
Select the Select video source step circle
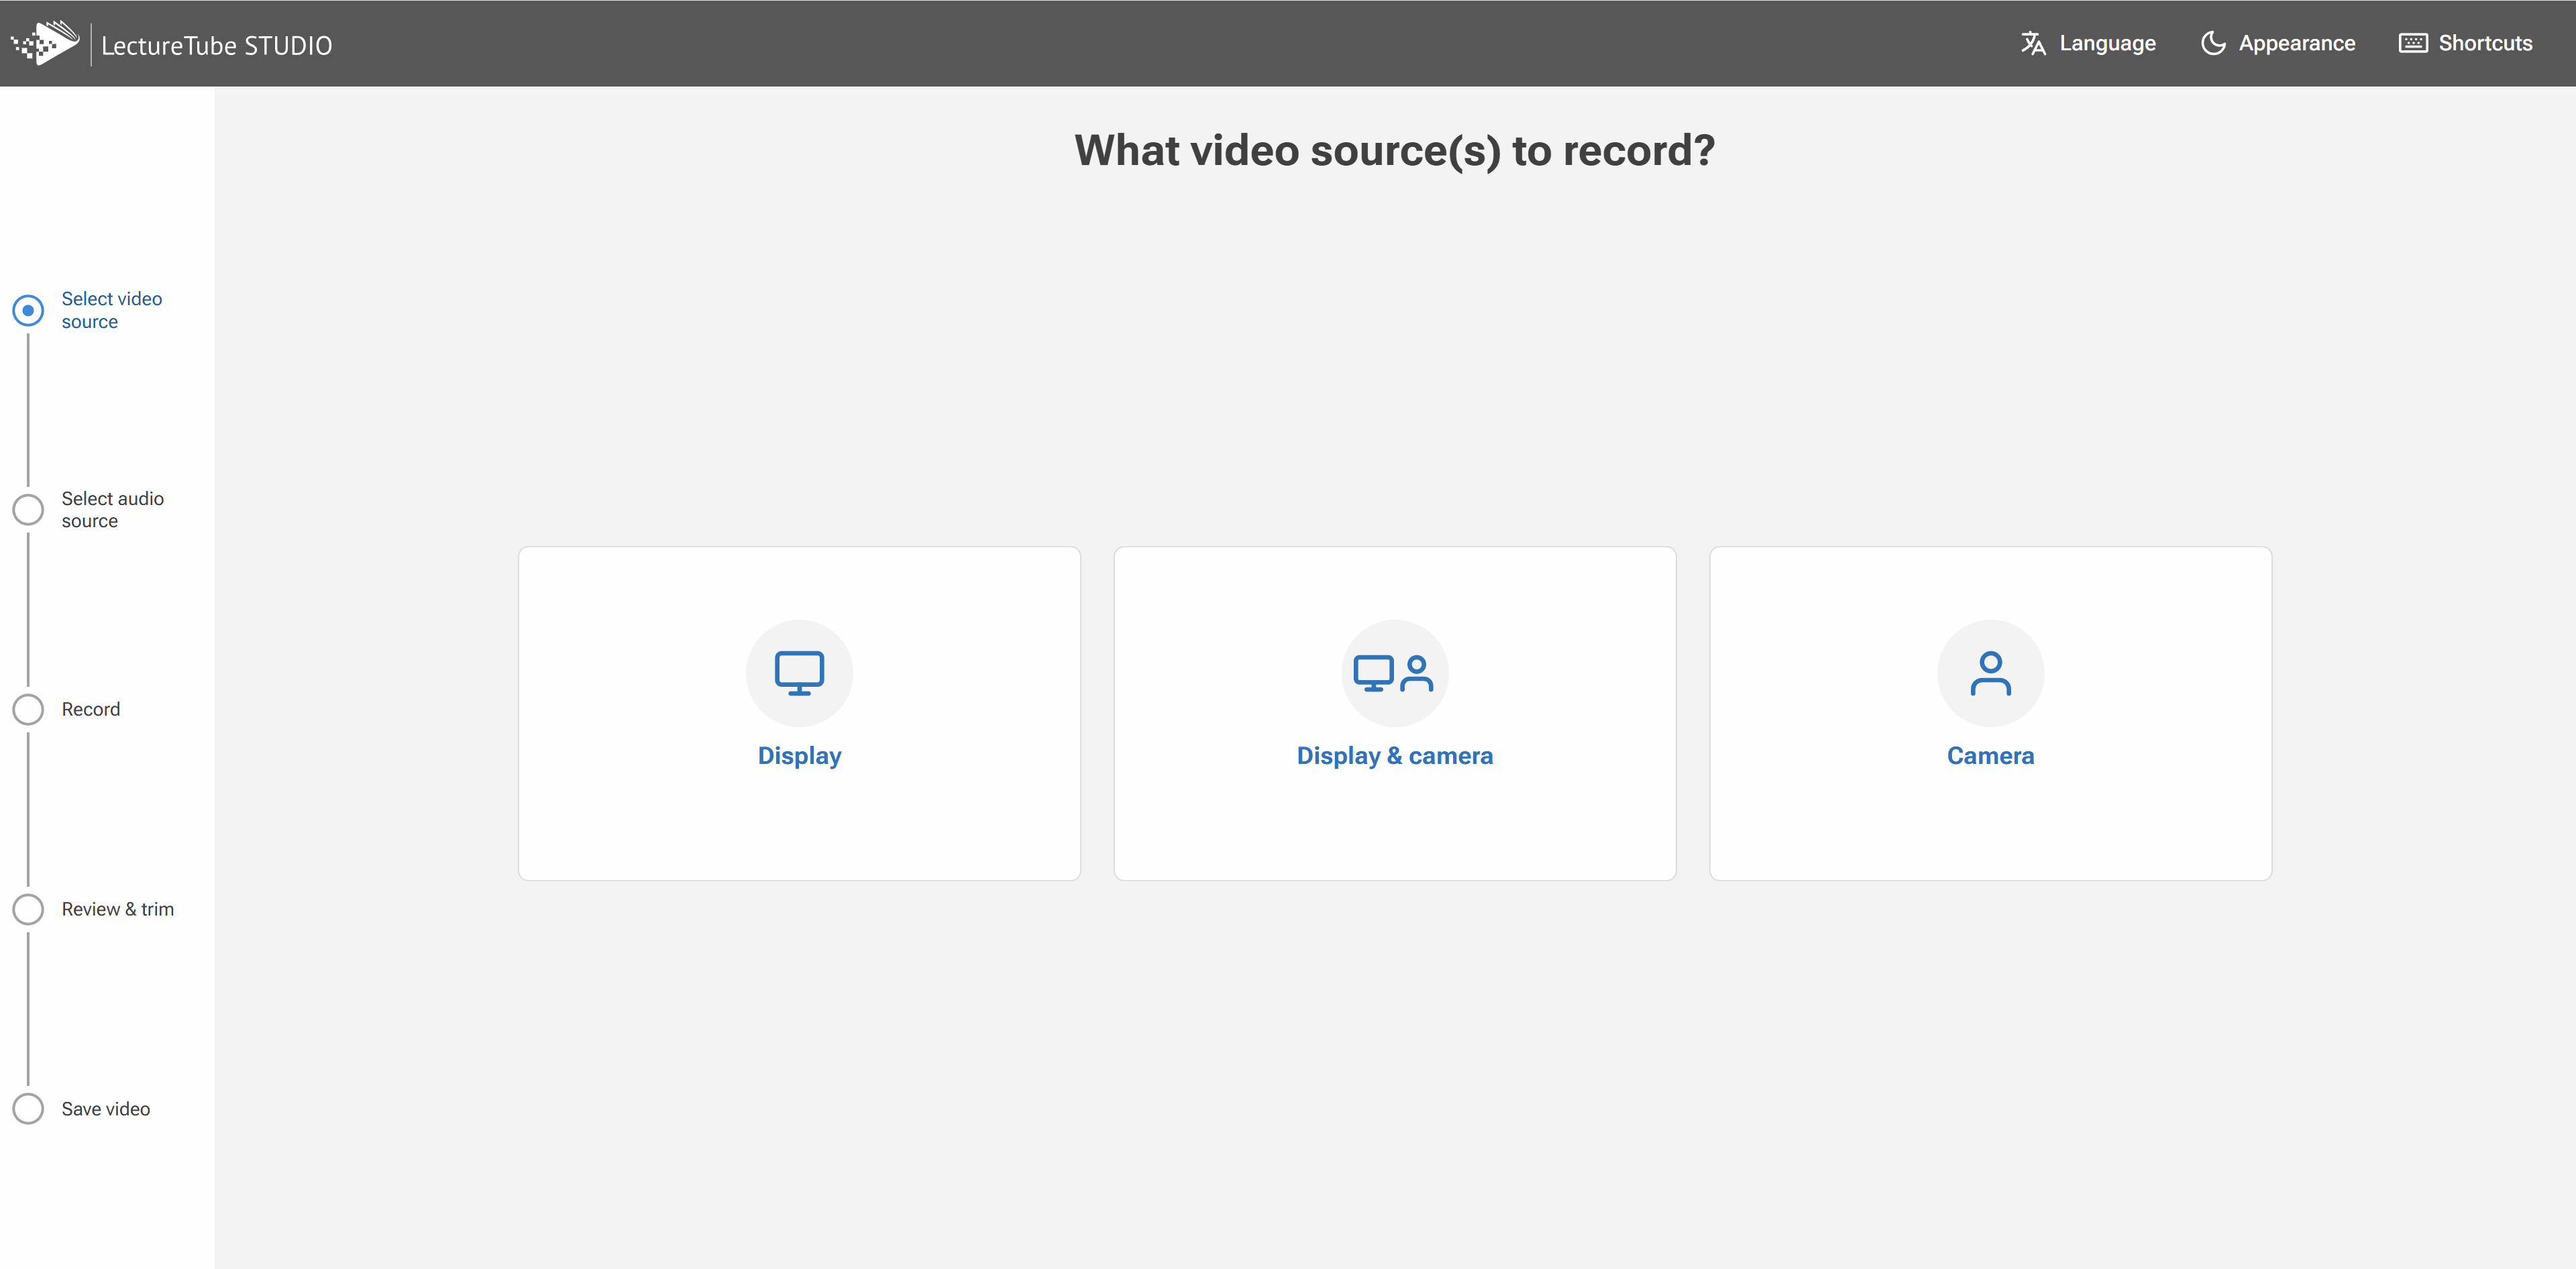(x=28, y=310)
